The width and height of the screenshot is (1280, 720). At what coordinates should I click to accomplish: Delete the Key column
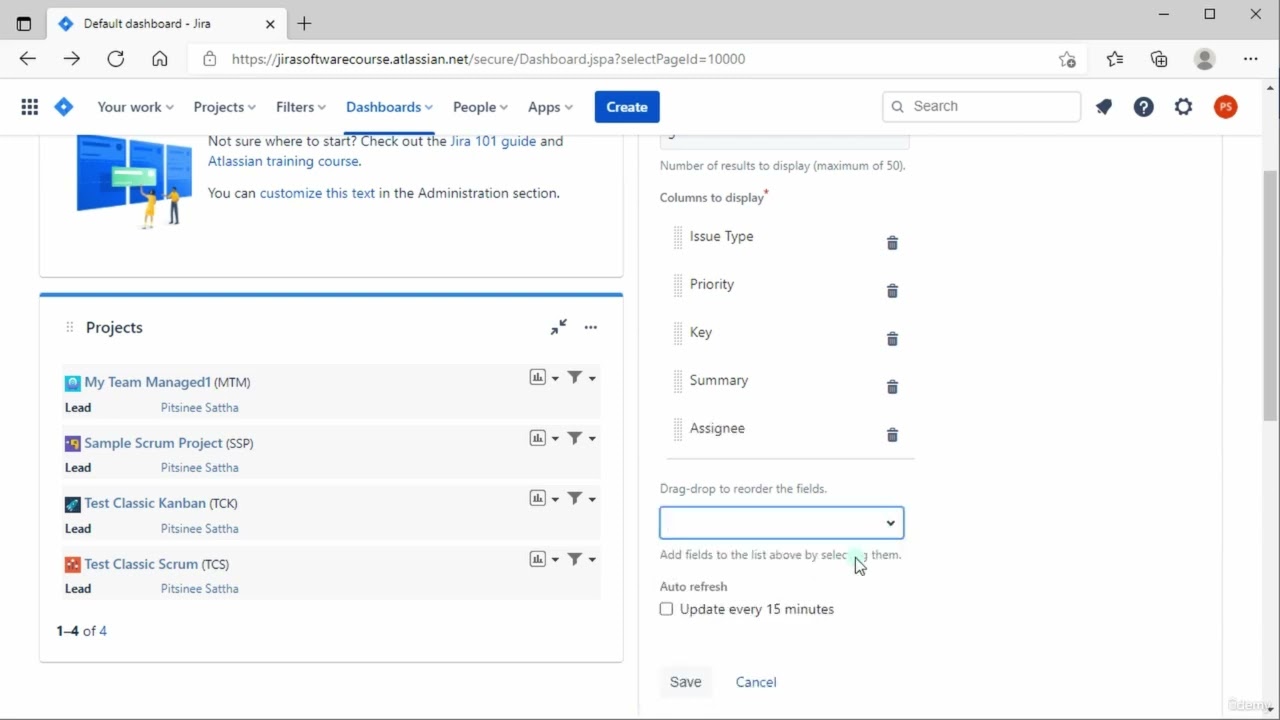[x=892, y=339]
